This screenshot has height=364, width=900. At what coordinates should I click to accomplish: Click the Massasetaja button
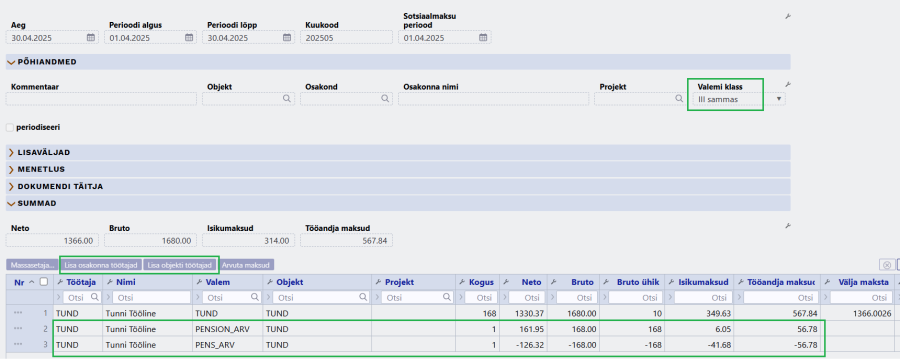point(32,265)
